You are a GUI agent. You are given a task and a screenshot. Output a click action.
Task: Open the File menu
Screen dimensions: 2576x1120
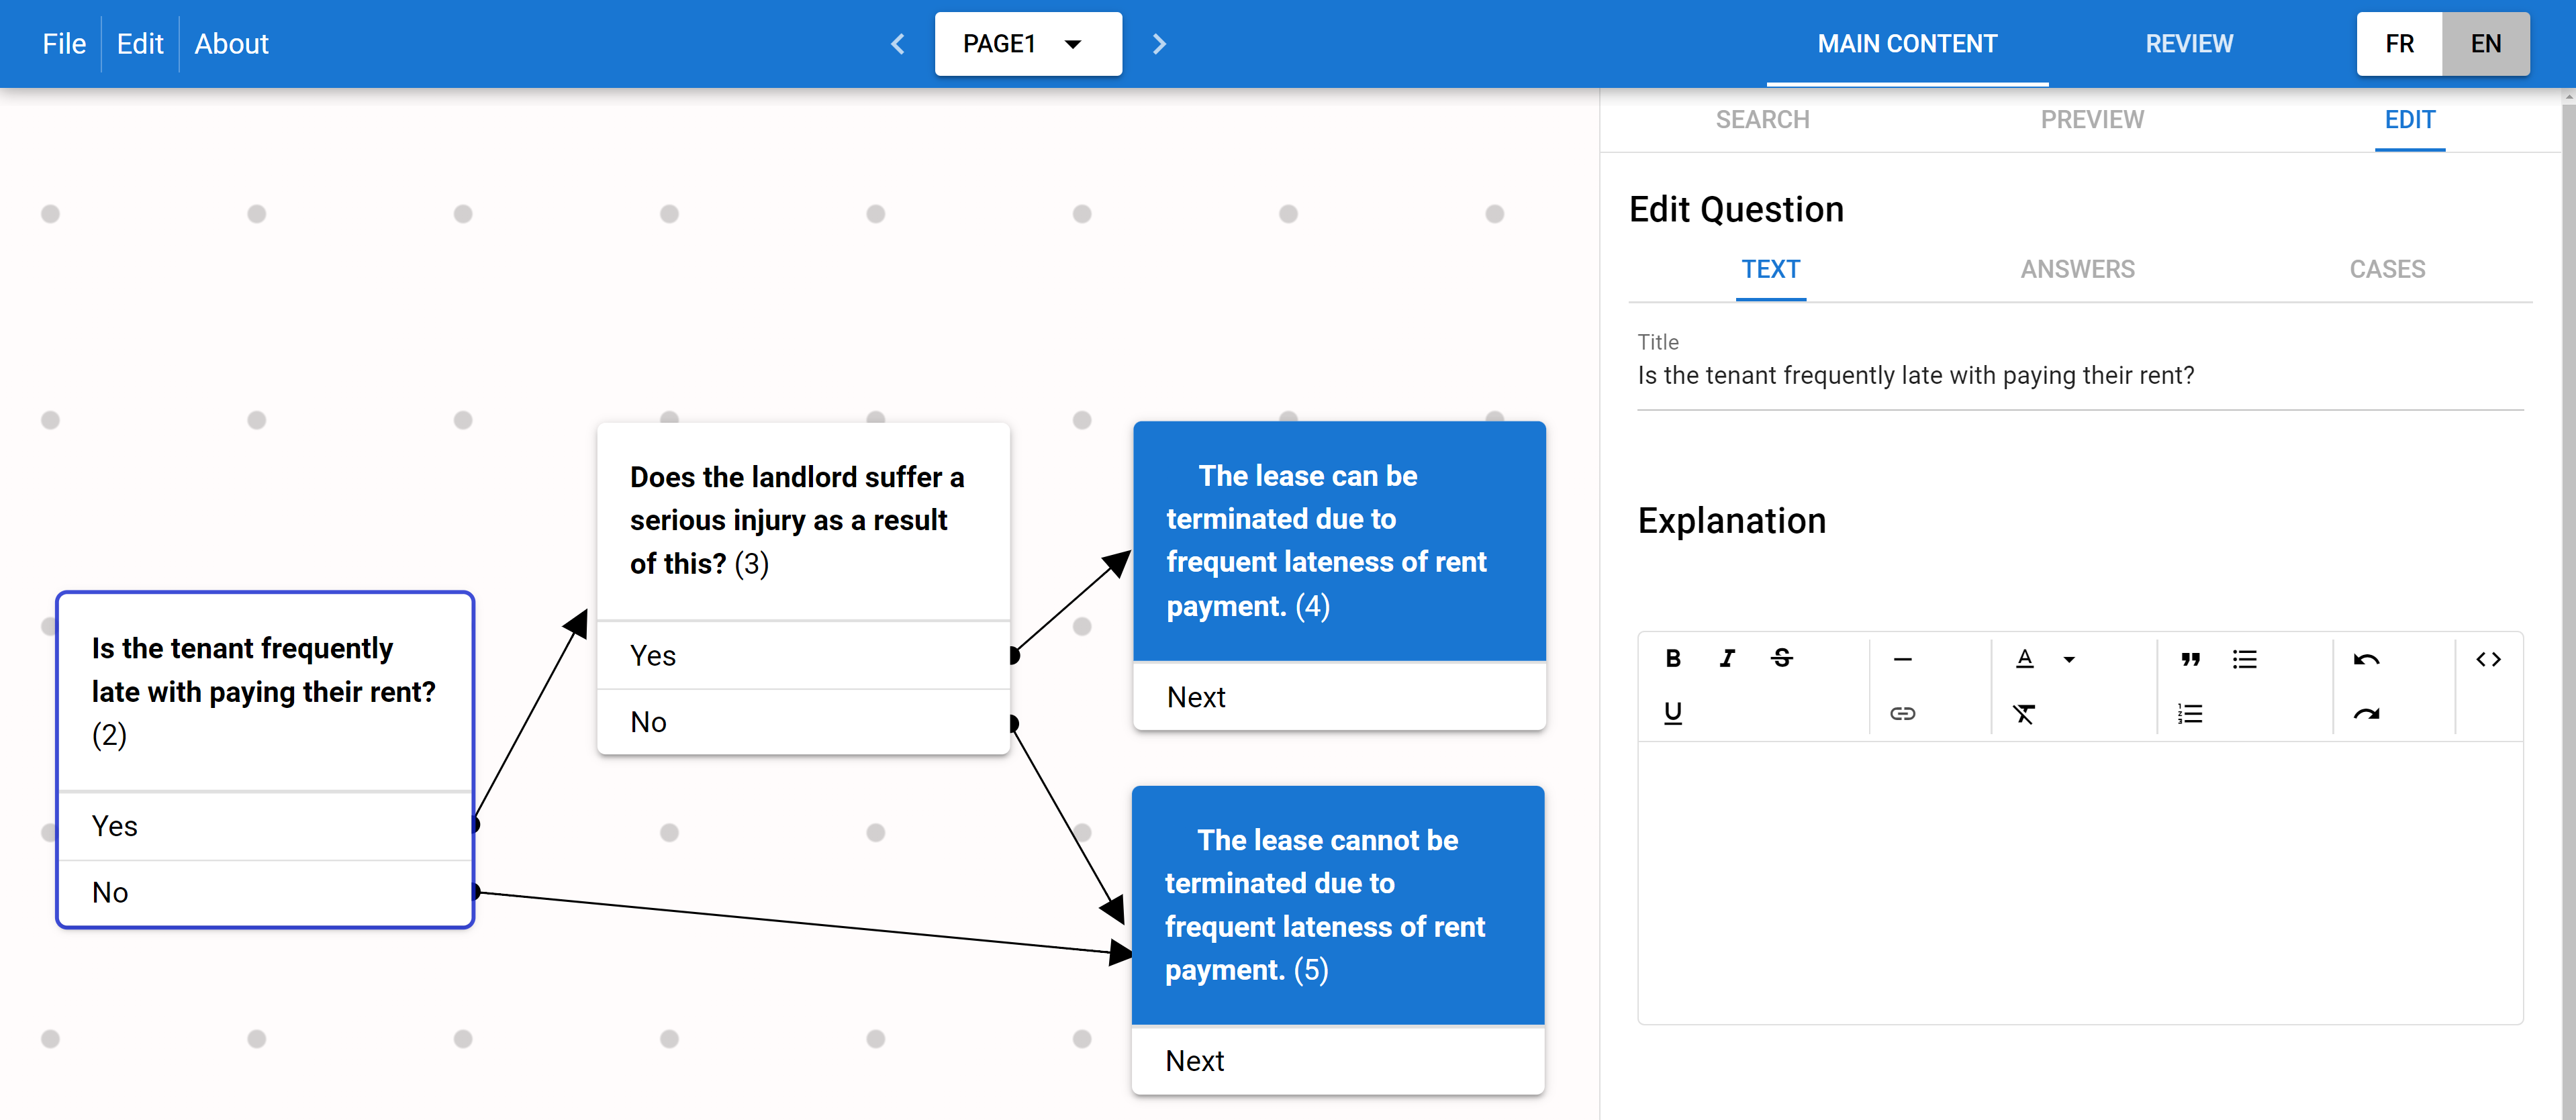64,44
